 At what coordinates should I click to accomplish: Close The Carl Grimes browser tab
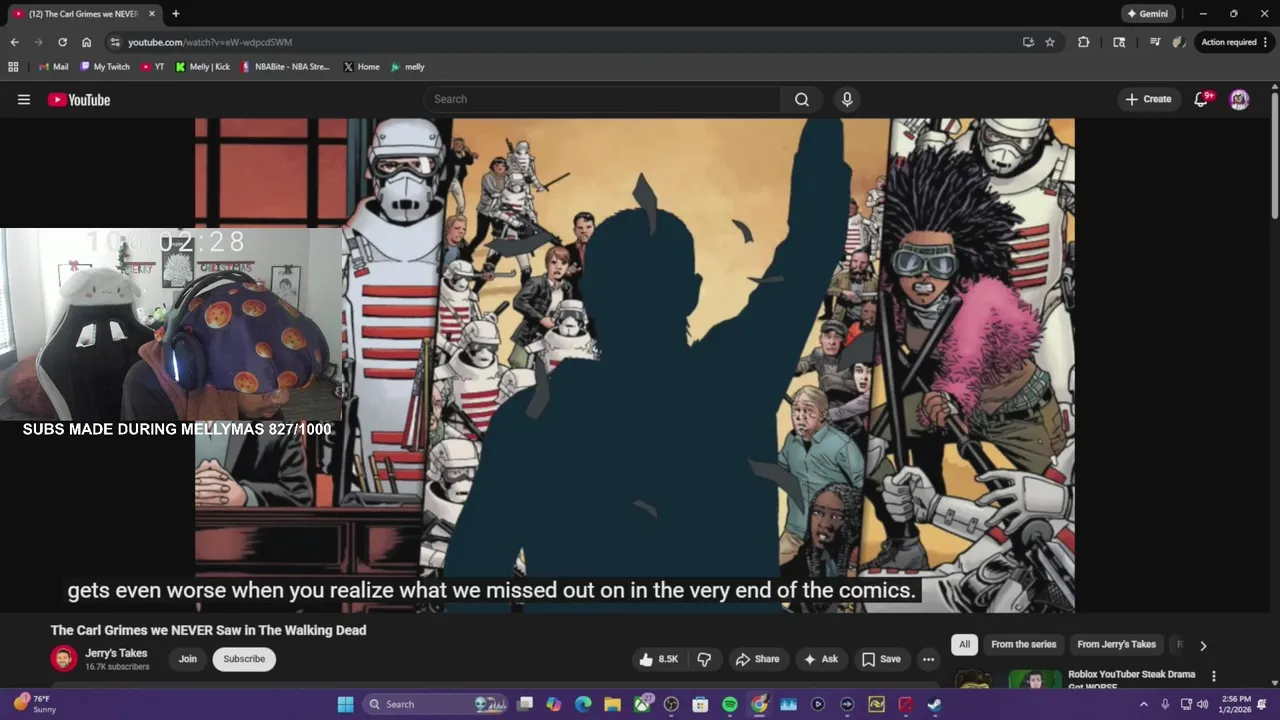(x=152, y=14)
